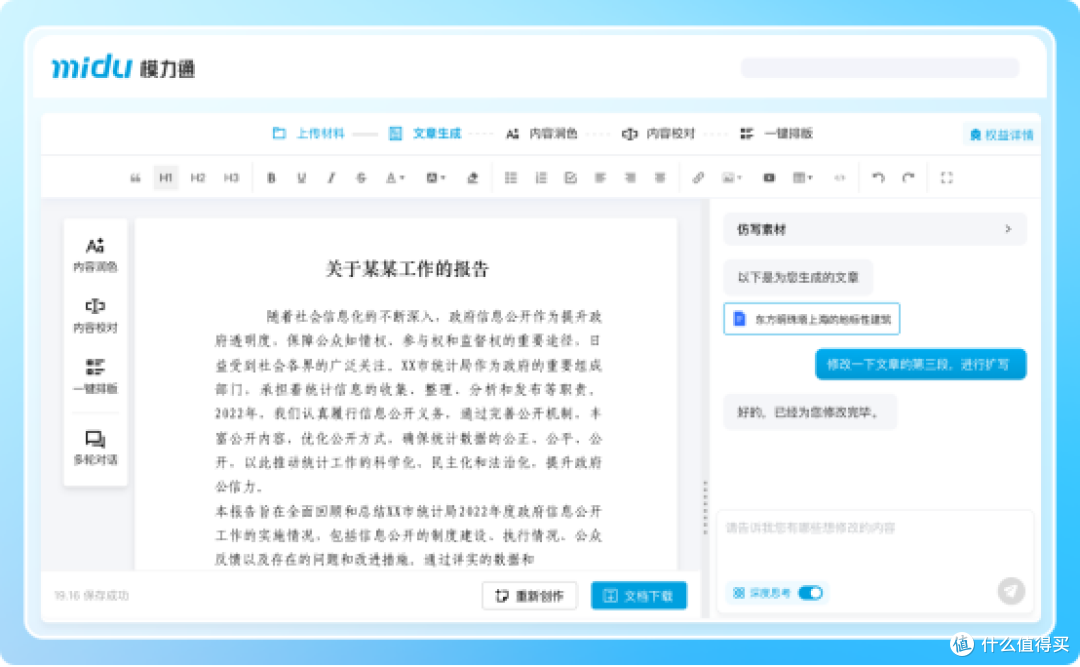Undo the last edit

tap(878, 178)
